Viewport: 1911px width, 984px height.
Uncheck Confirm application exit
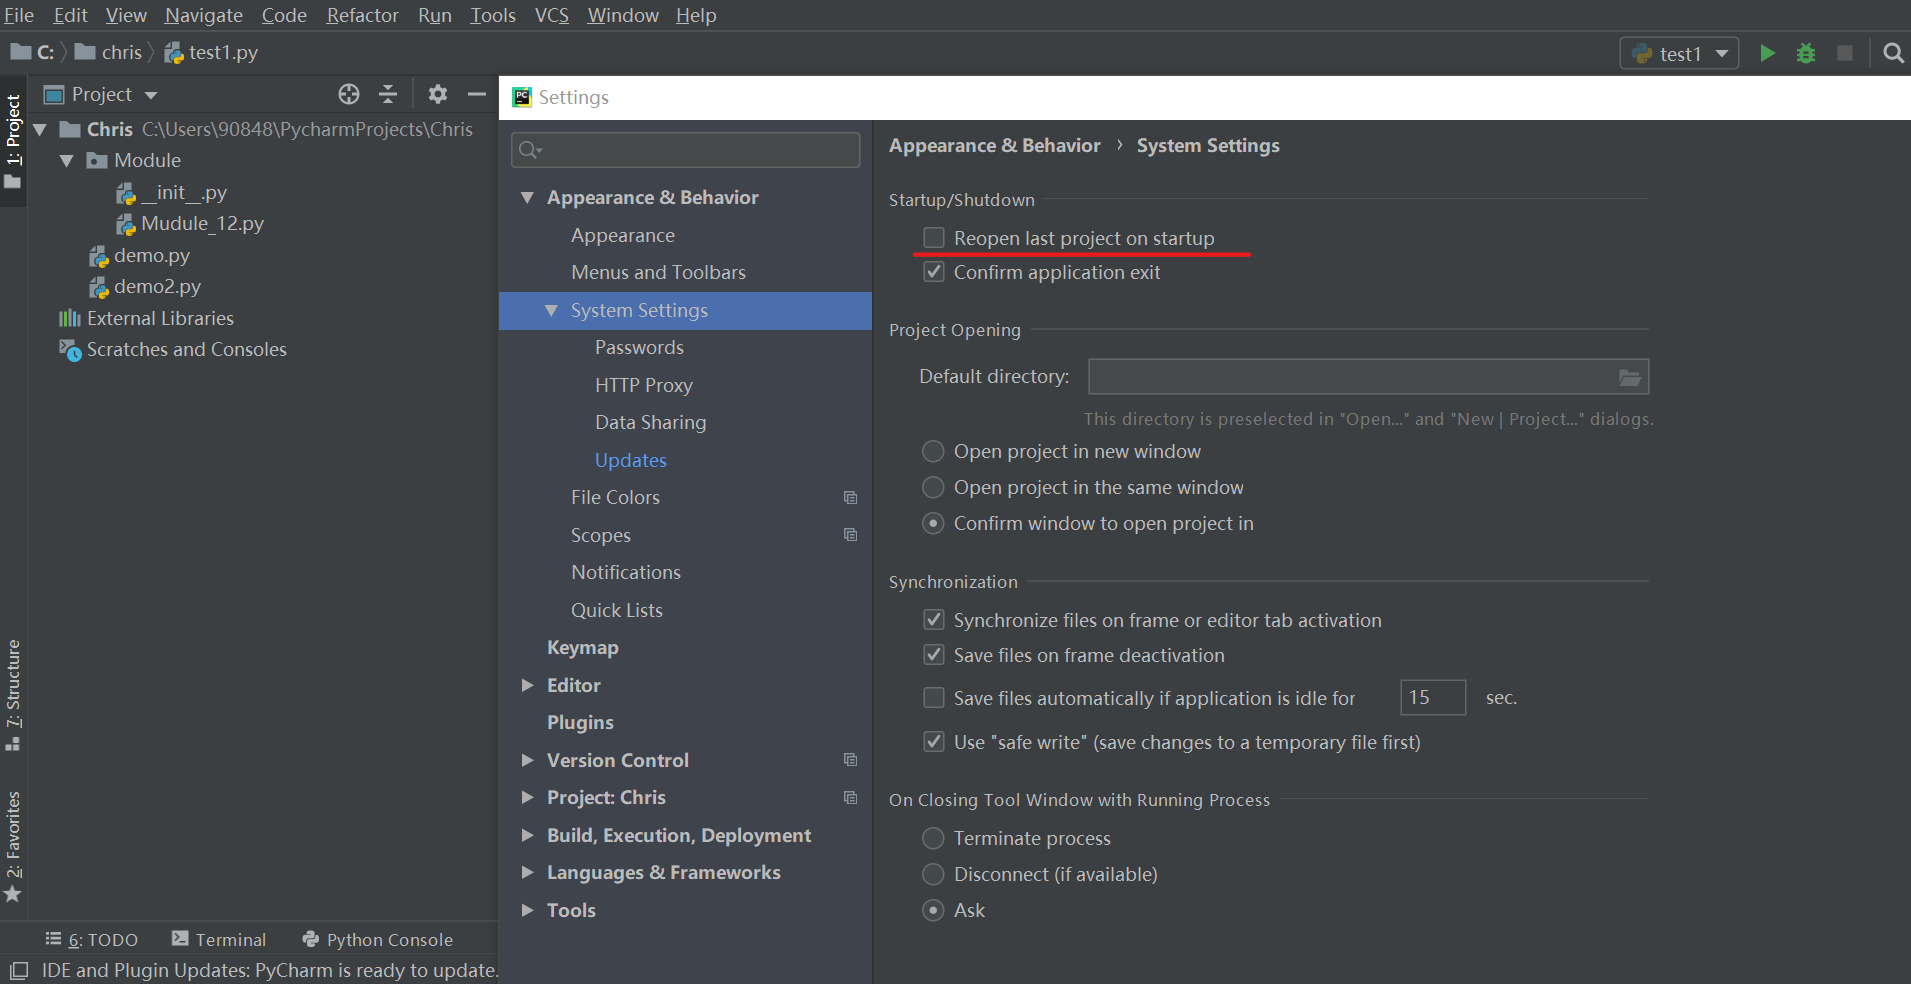click(934, 272)
